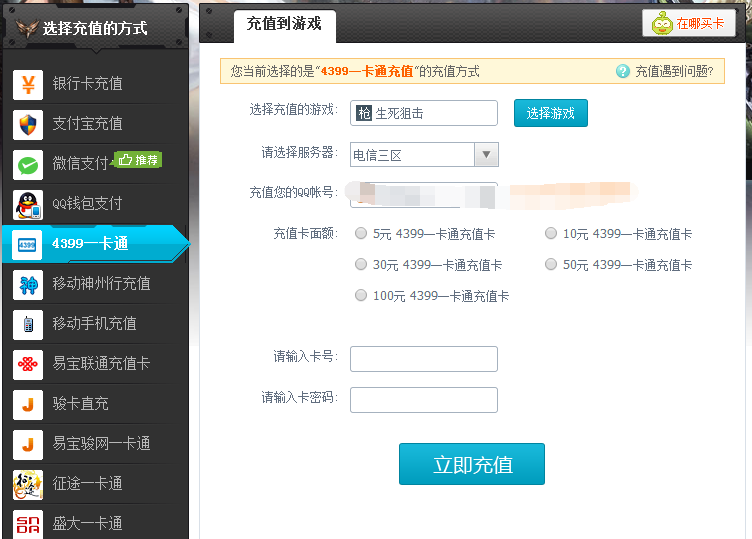The image size is (752, 539).
Task: Click the eagle emblem in sidebar header
Action: 27,28
